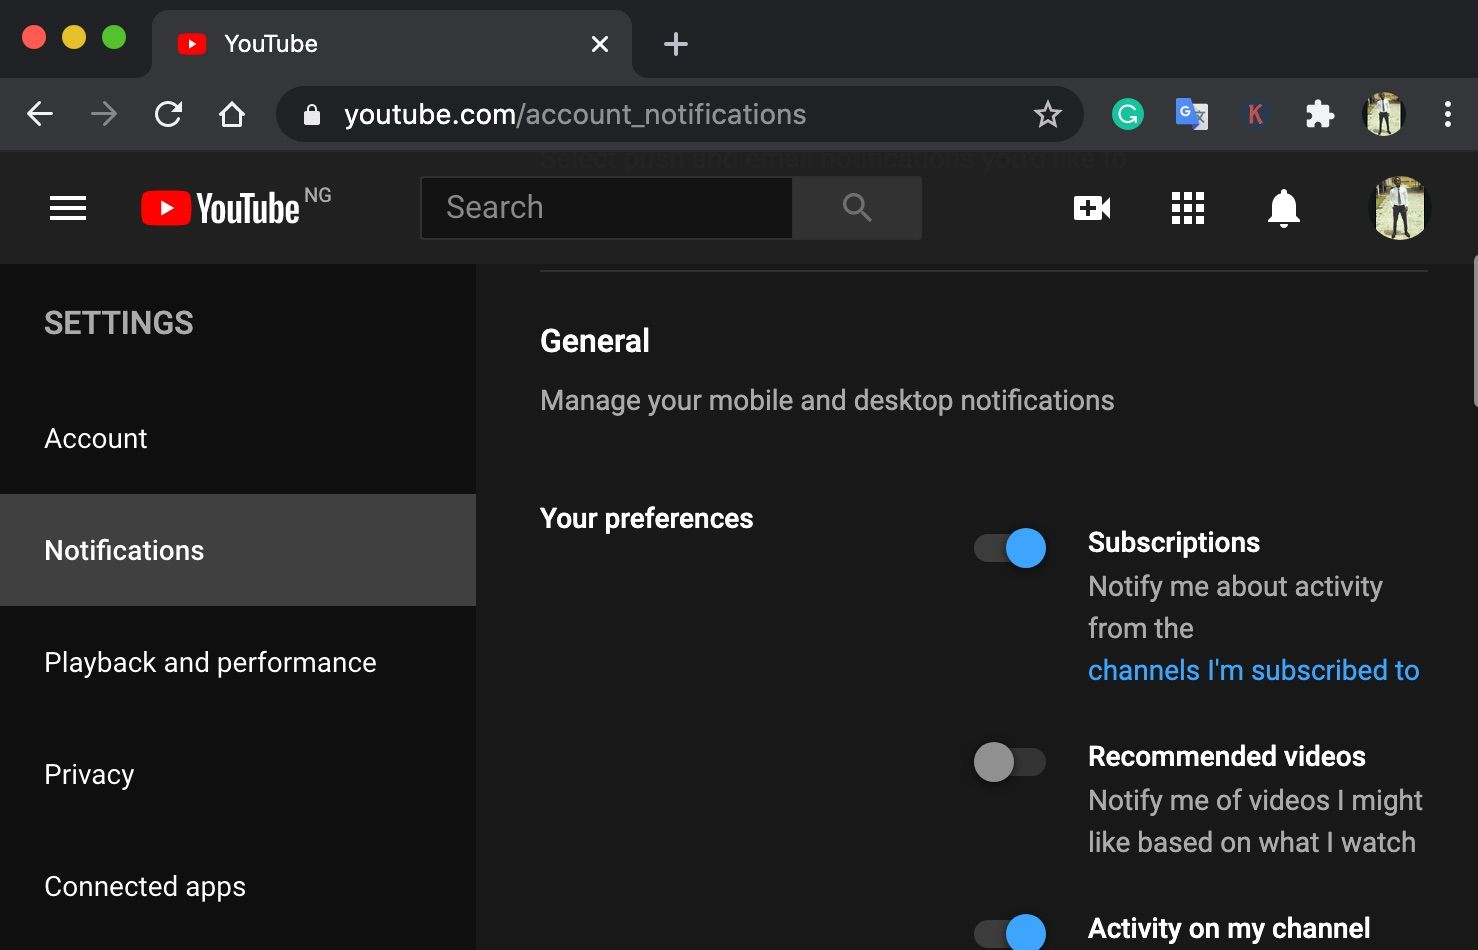Open the Connected apps settings section
Screen dimensions: 1478x950
pos(145,886)
